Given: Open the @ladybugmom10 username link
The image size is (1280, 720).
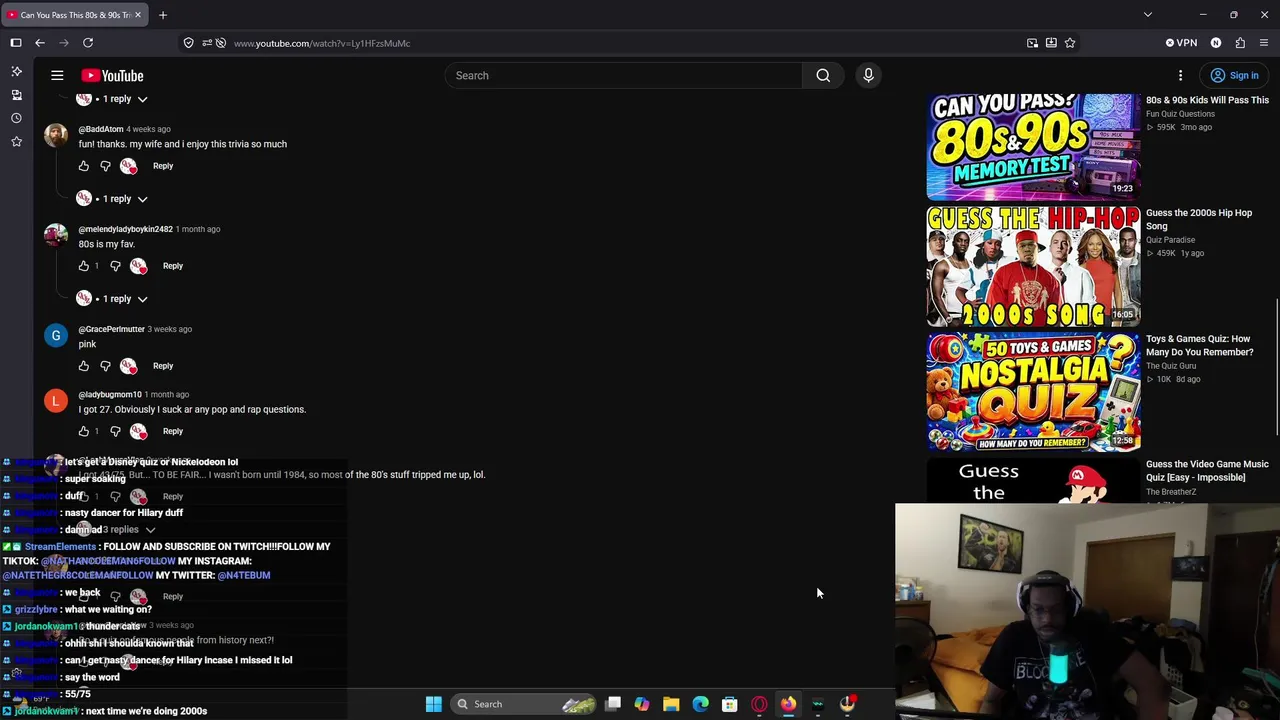Looking at the screenshot, I should (x=110, y=394).
